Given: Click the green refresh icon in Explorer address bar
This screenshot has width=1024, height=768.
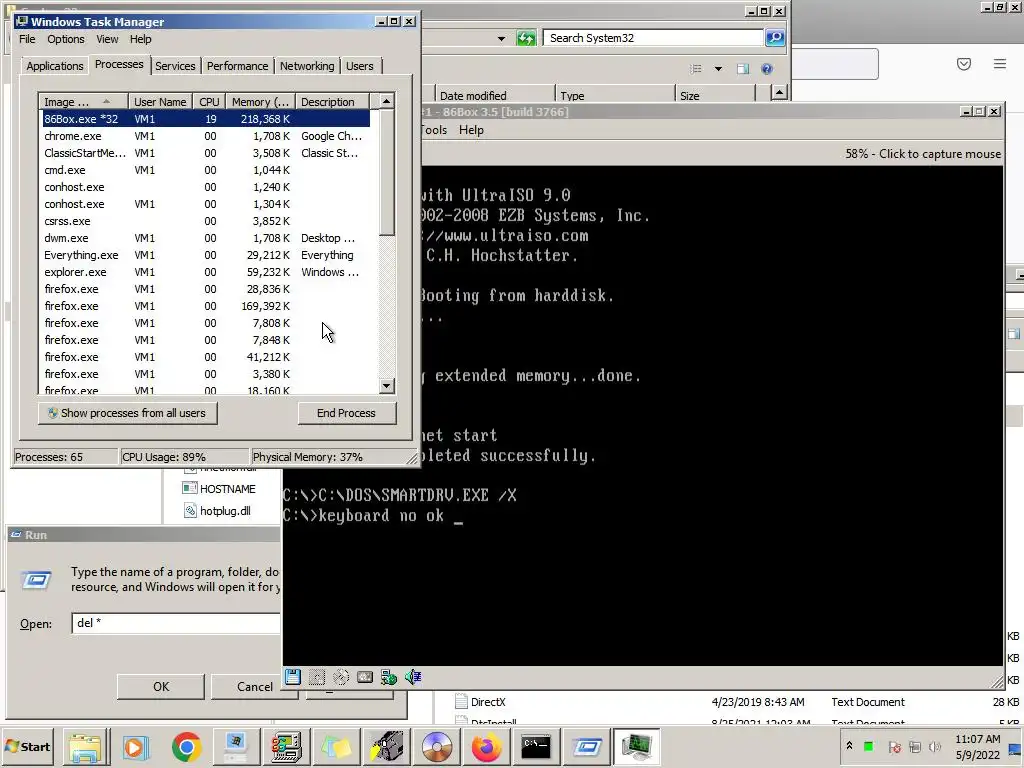Looking at the screenshot, I should [526, 38].
